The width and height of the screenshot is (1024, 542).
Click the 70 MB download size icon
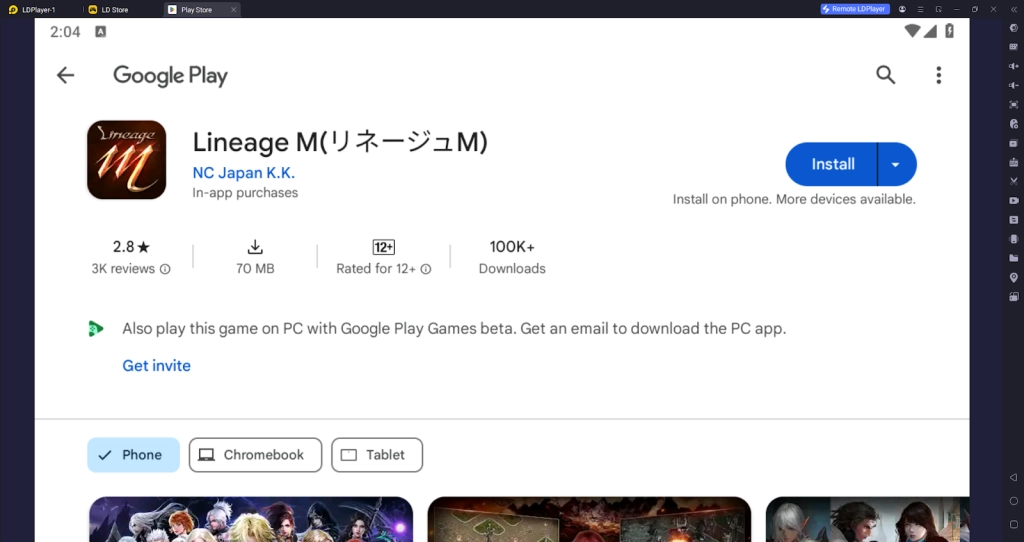[x=255, y=247]
